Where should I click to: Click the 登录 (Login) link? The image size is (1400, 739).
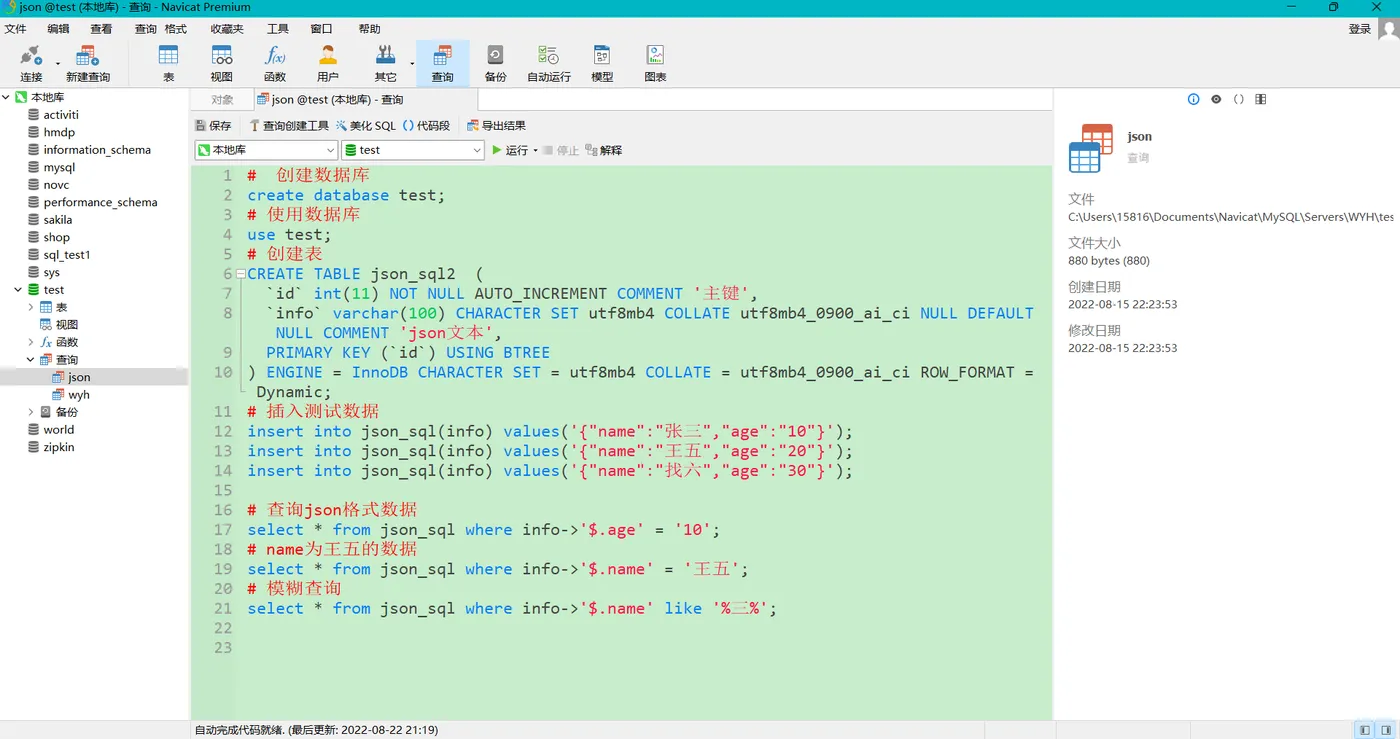(1360, 29)
